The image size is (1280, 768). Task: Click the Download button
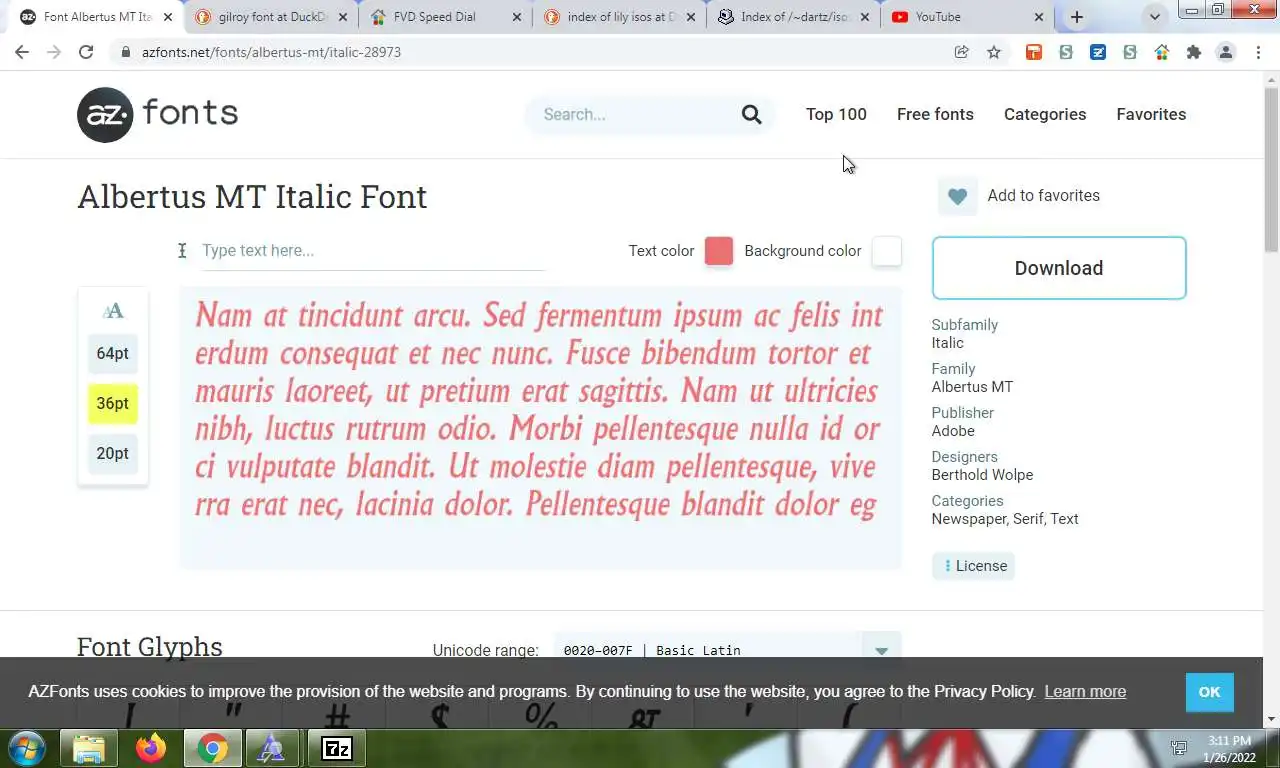point(1059,268)
